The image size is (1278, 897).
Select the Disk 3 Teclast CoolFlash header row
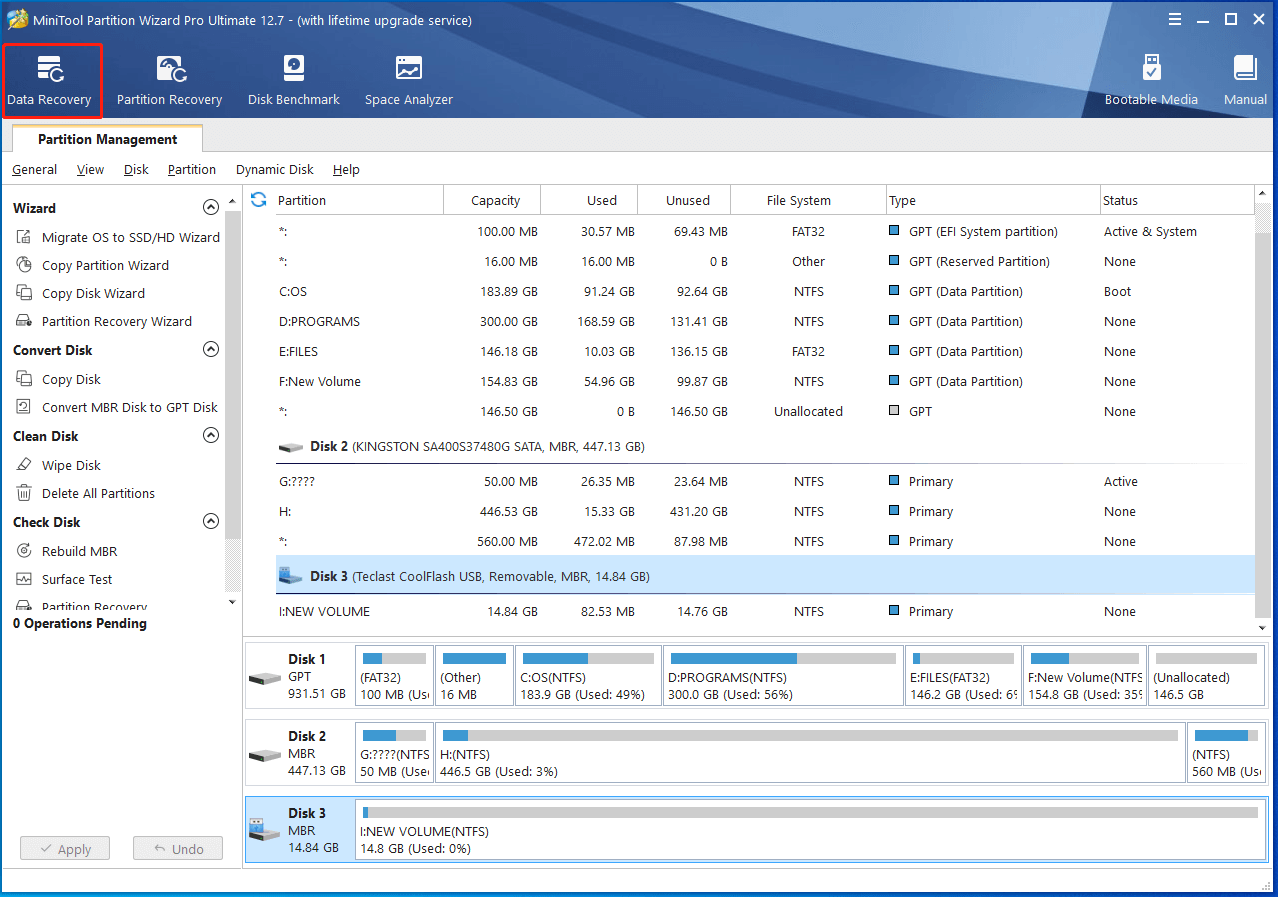tap(765, 576)
